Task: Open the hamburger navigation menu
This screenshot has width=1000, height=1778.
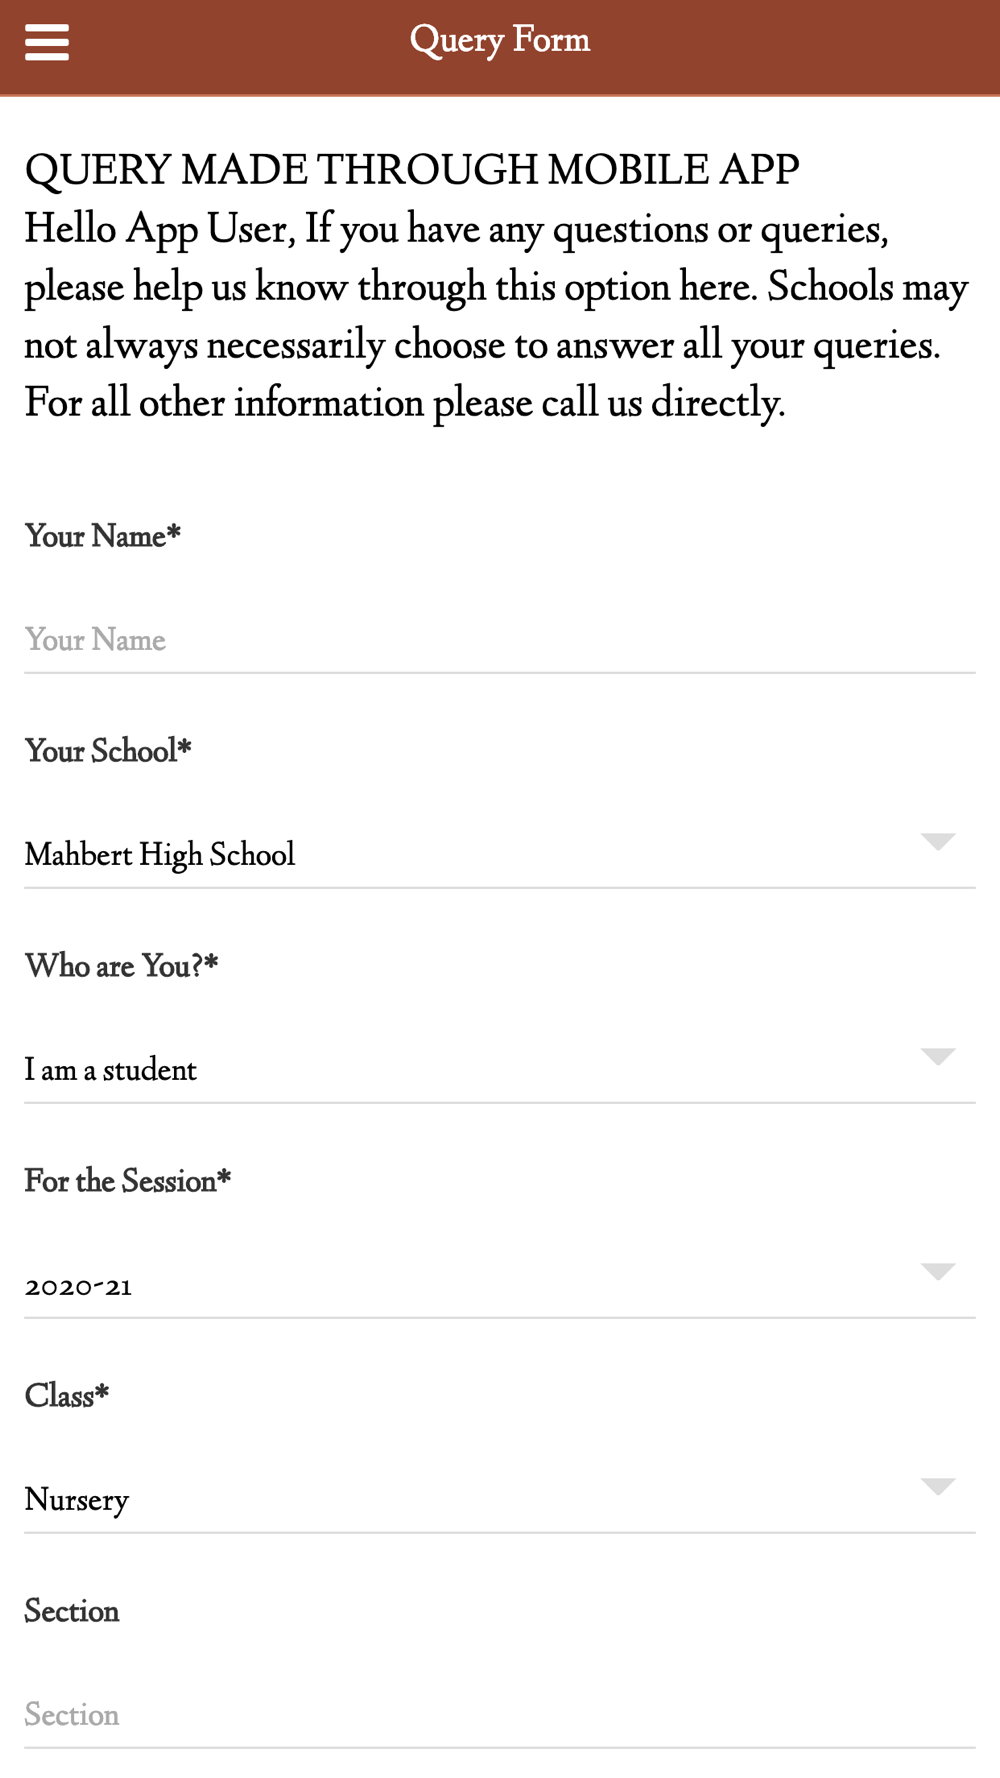Action: 47,42
